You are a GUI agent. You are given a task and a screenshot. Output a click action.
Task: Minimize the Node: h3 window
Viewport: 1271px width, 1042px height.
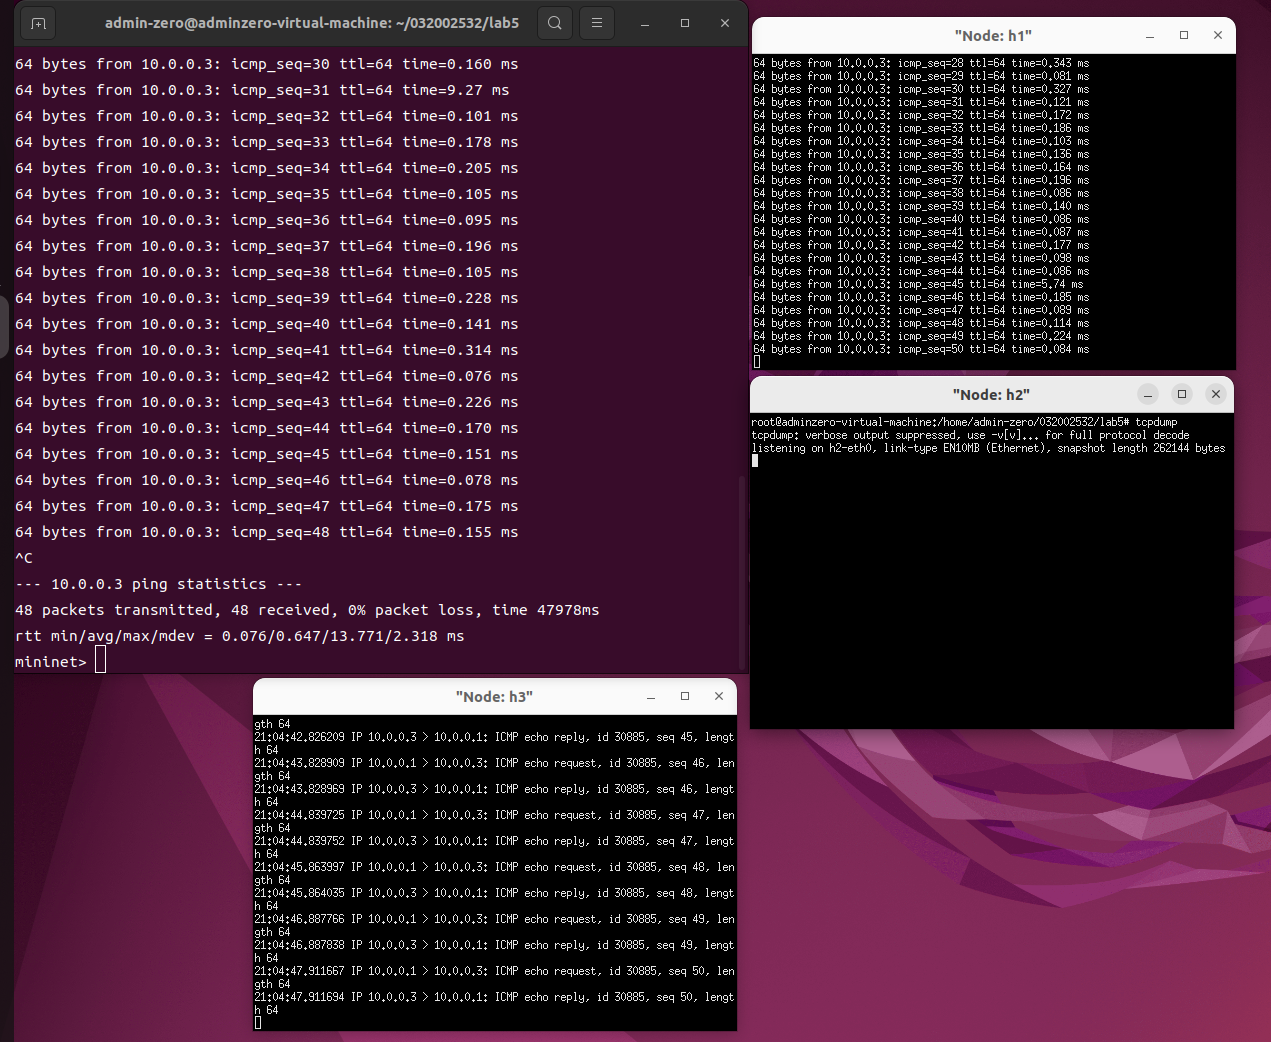[651, 696]
